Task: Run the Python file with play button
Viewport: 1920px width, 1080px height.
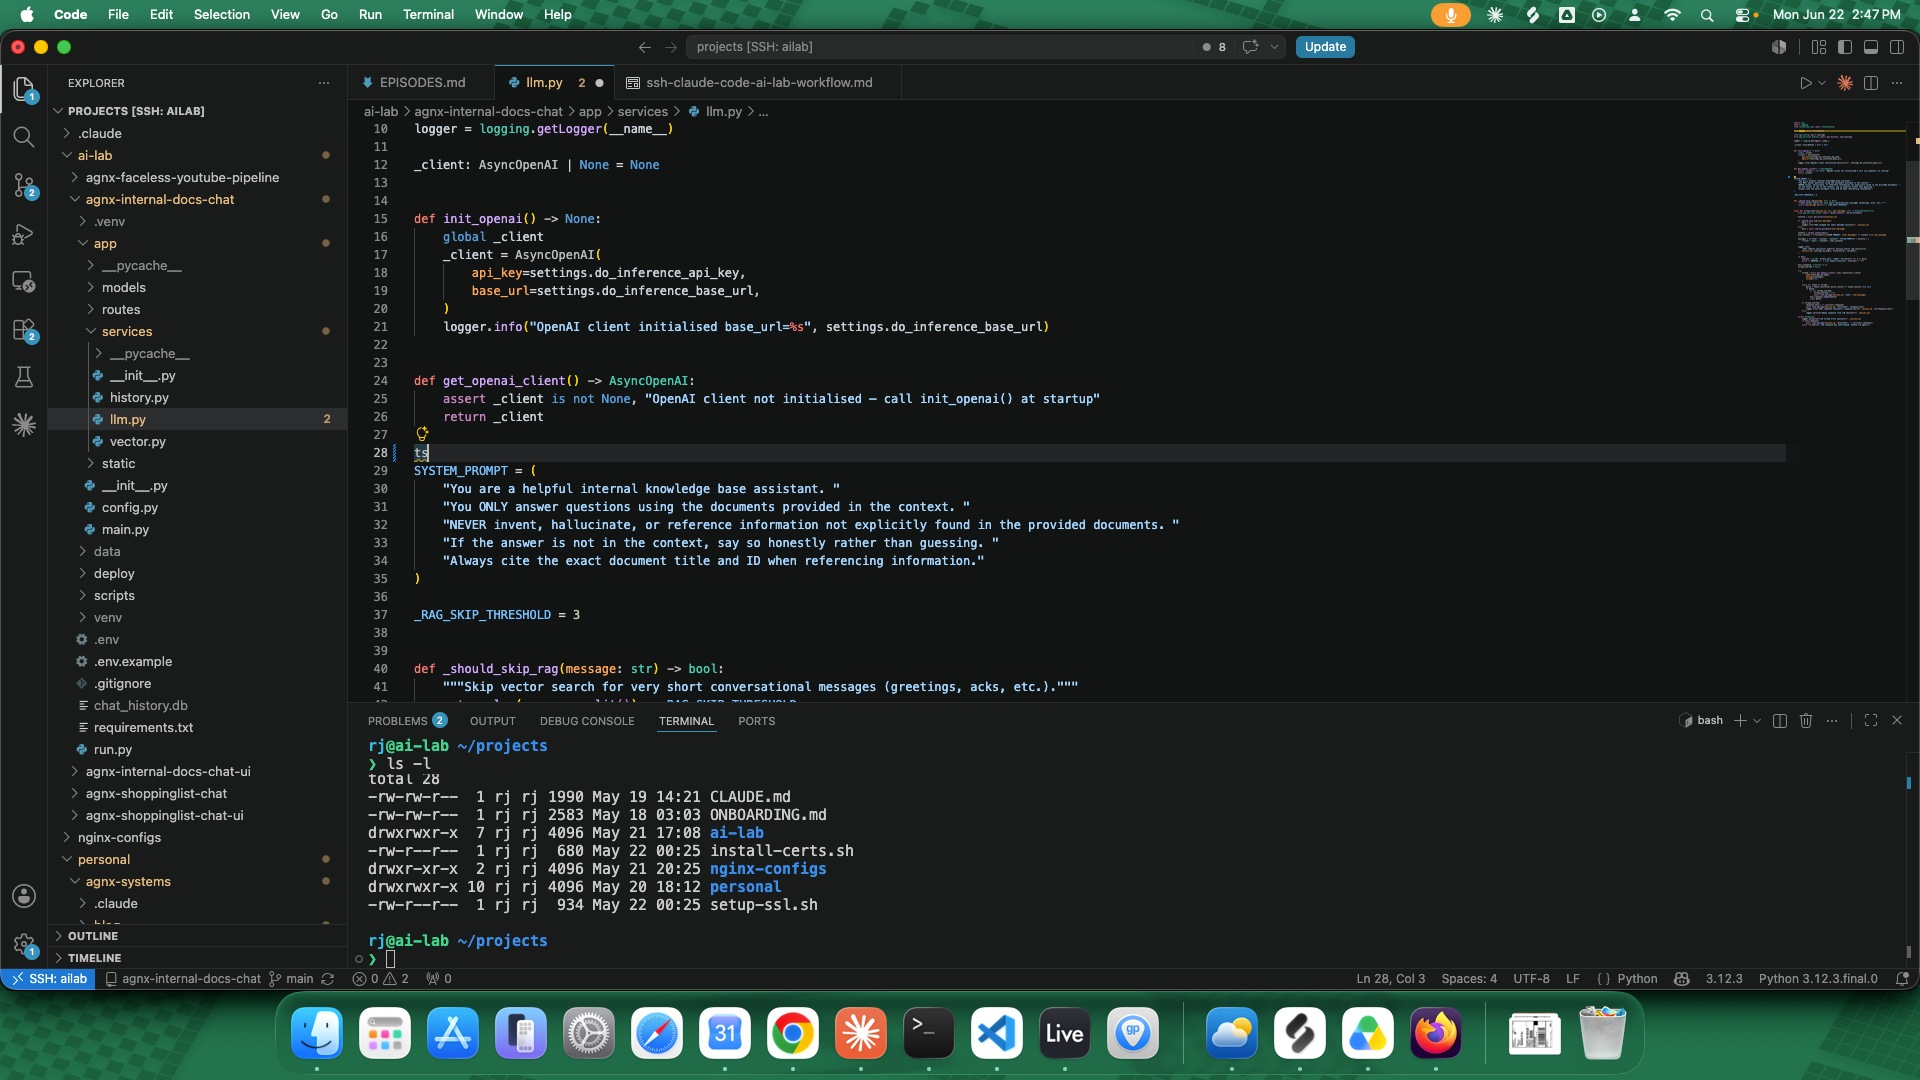Action: point(1805,83)
